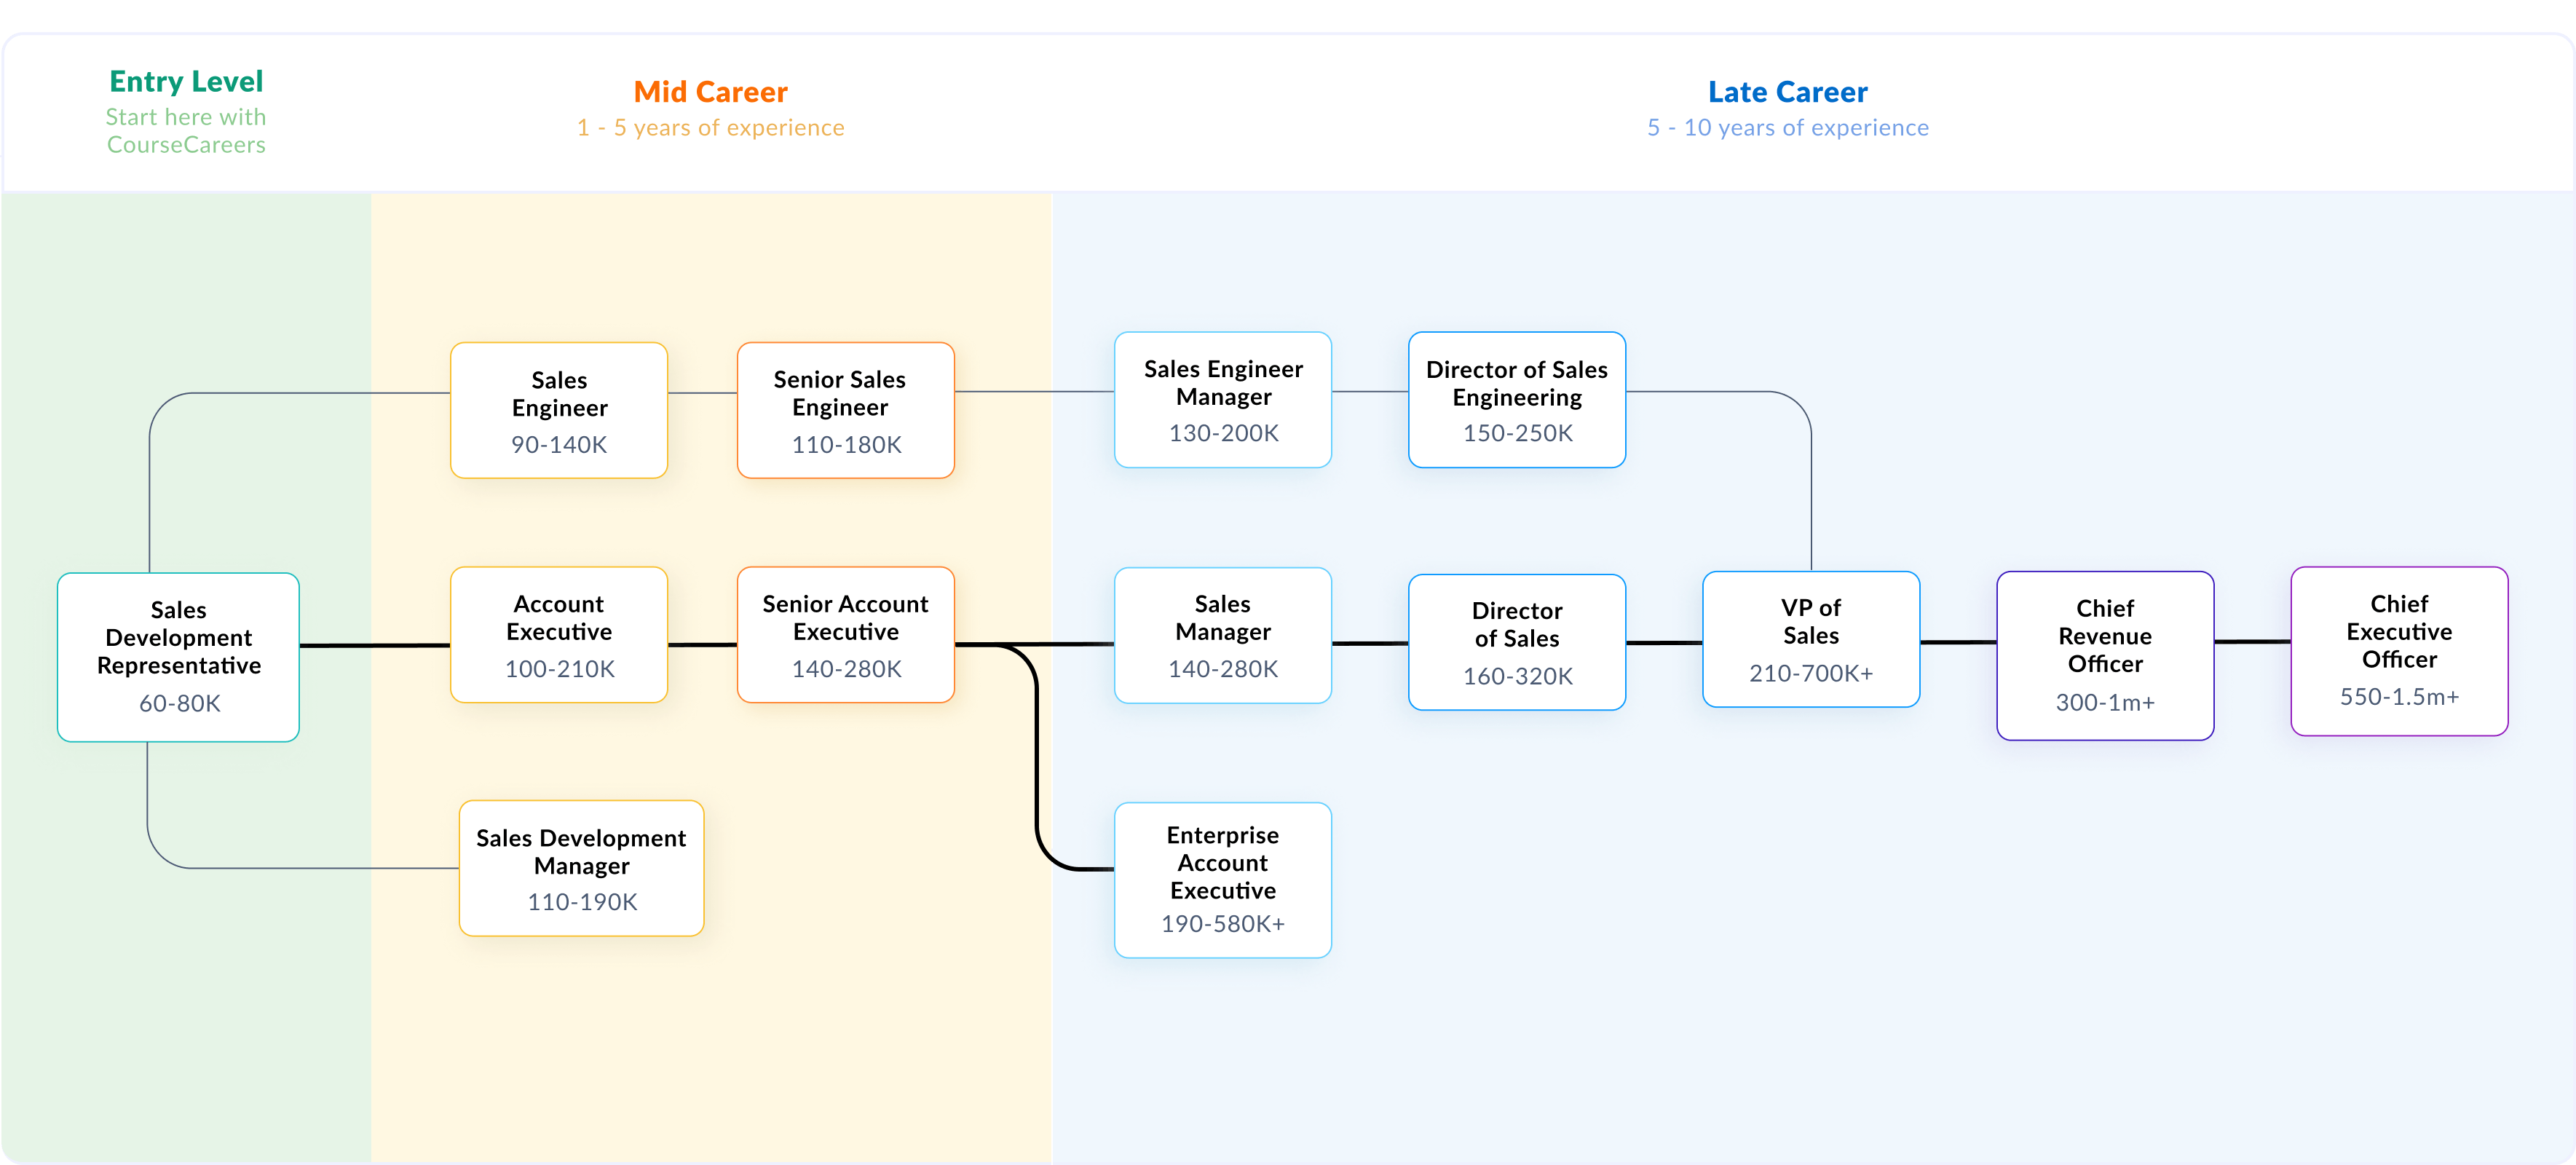
Task: Select the Senior Sales Engineer card
Action: click(845, 410)
